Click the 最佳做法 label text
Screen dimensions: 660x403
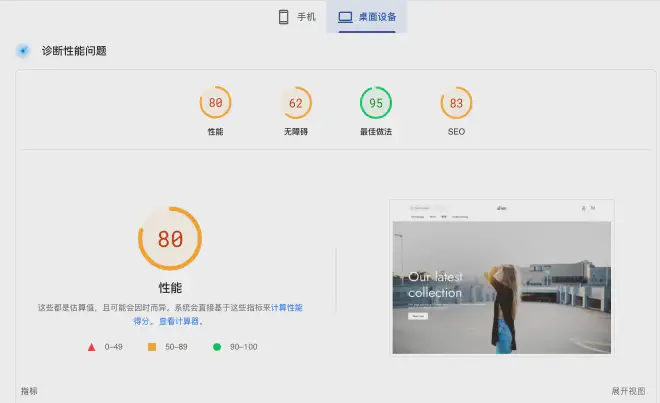point(376,132)
